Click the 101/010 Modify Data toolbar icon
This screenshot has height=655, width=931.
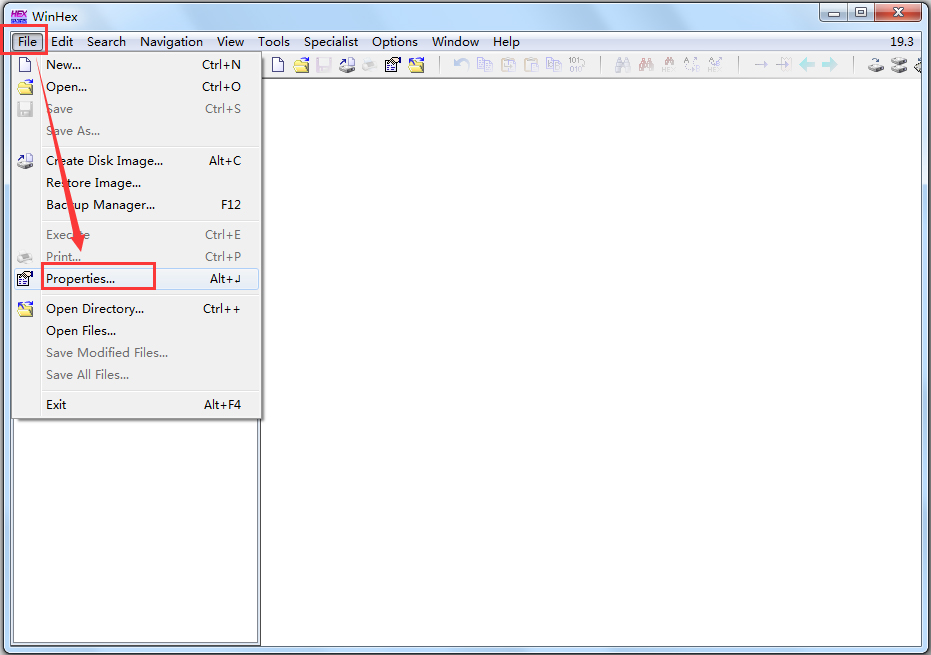point(577,64)
